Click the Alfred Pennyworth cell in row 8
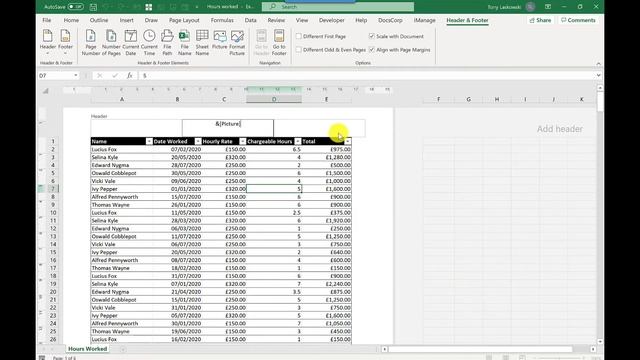The height and width of the screenshot is (360, 640). click(122, 197)
